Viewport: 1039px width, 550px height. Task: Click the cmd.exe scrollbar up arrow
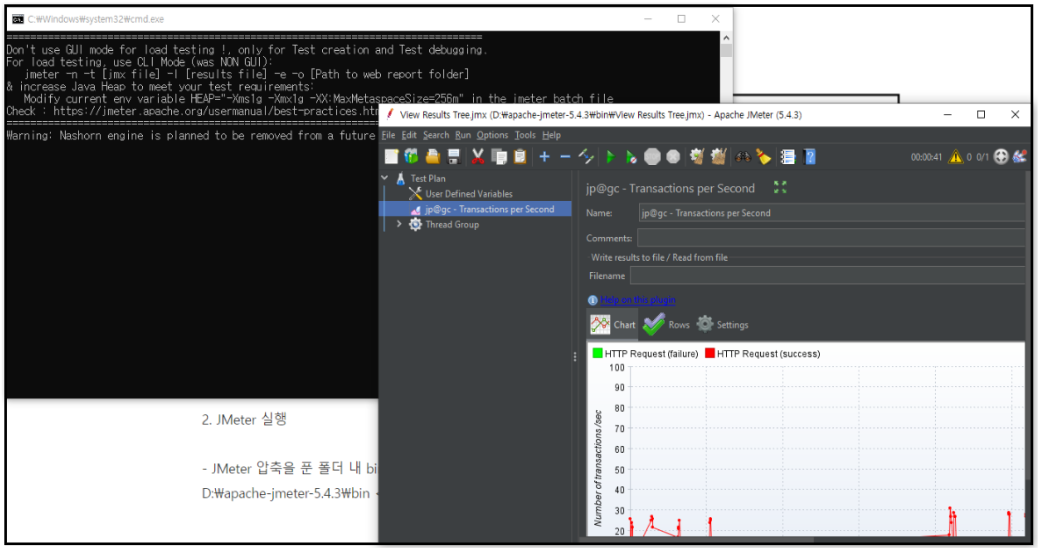(726, 38)
